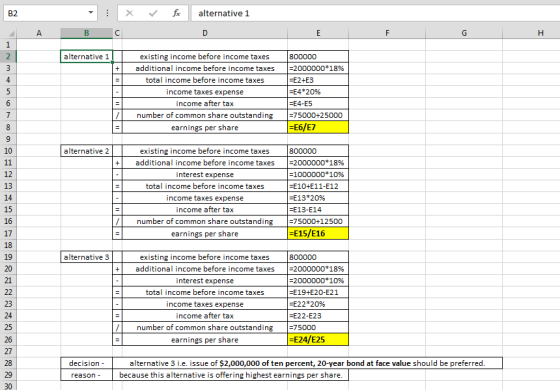
Task: Select column G header
Action: 464,33
